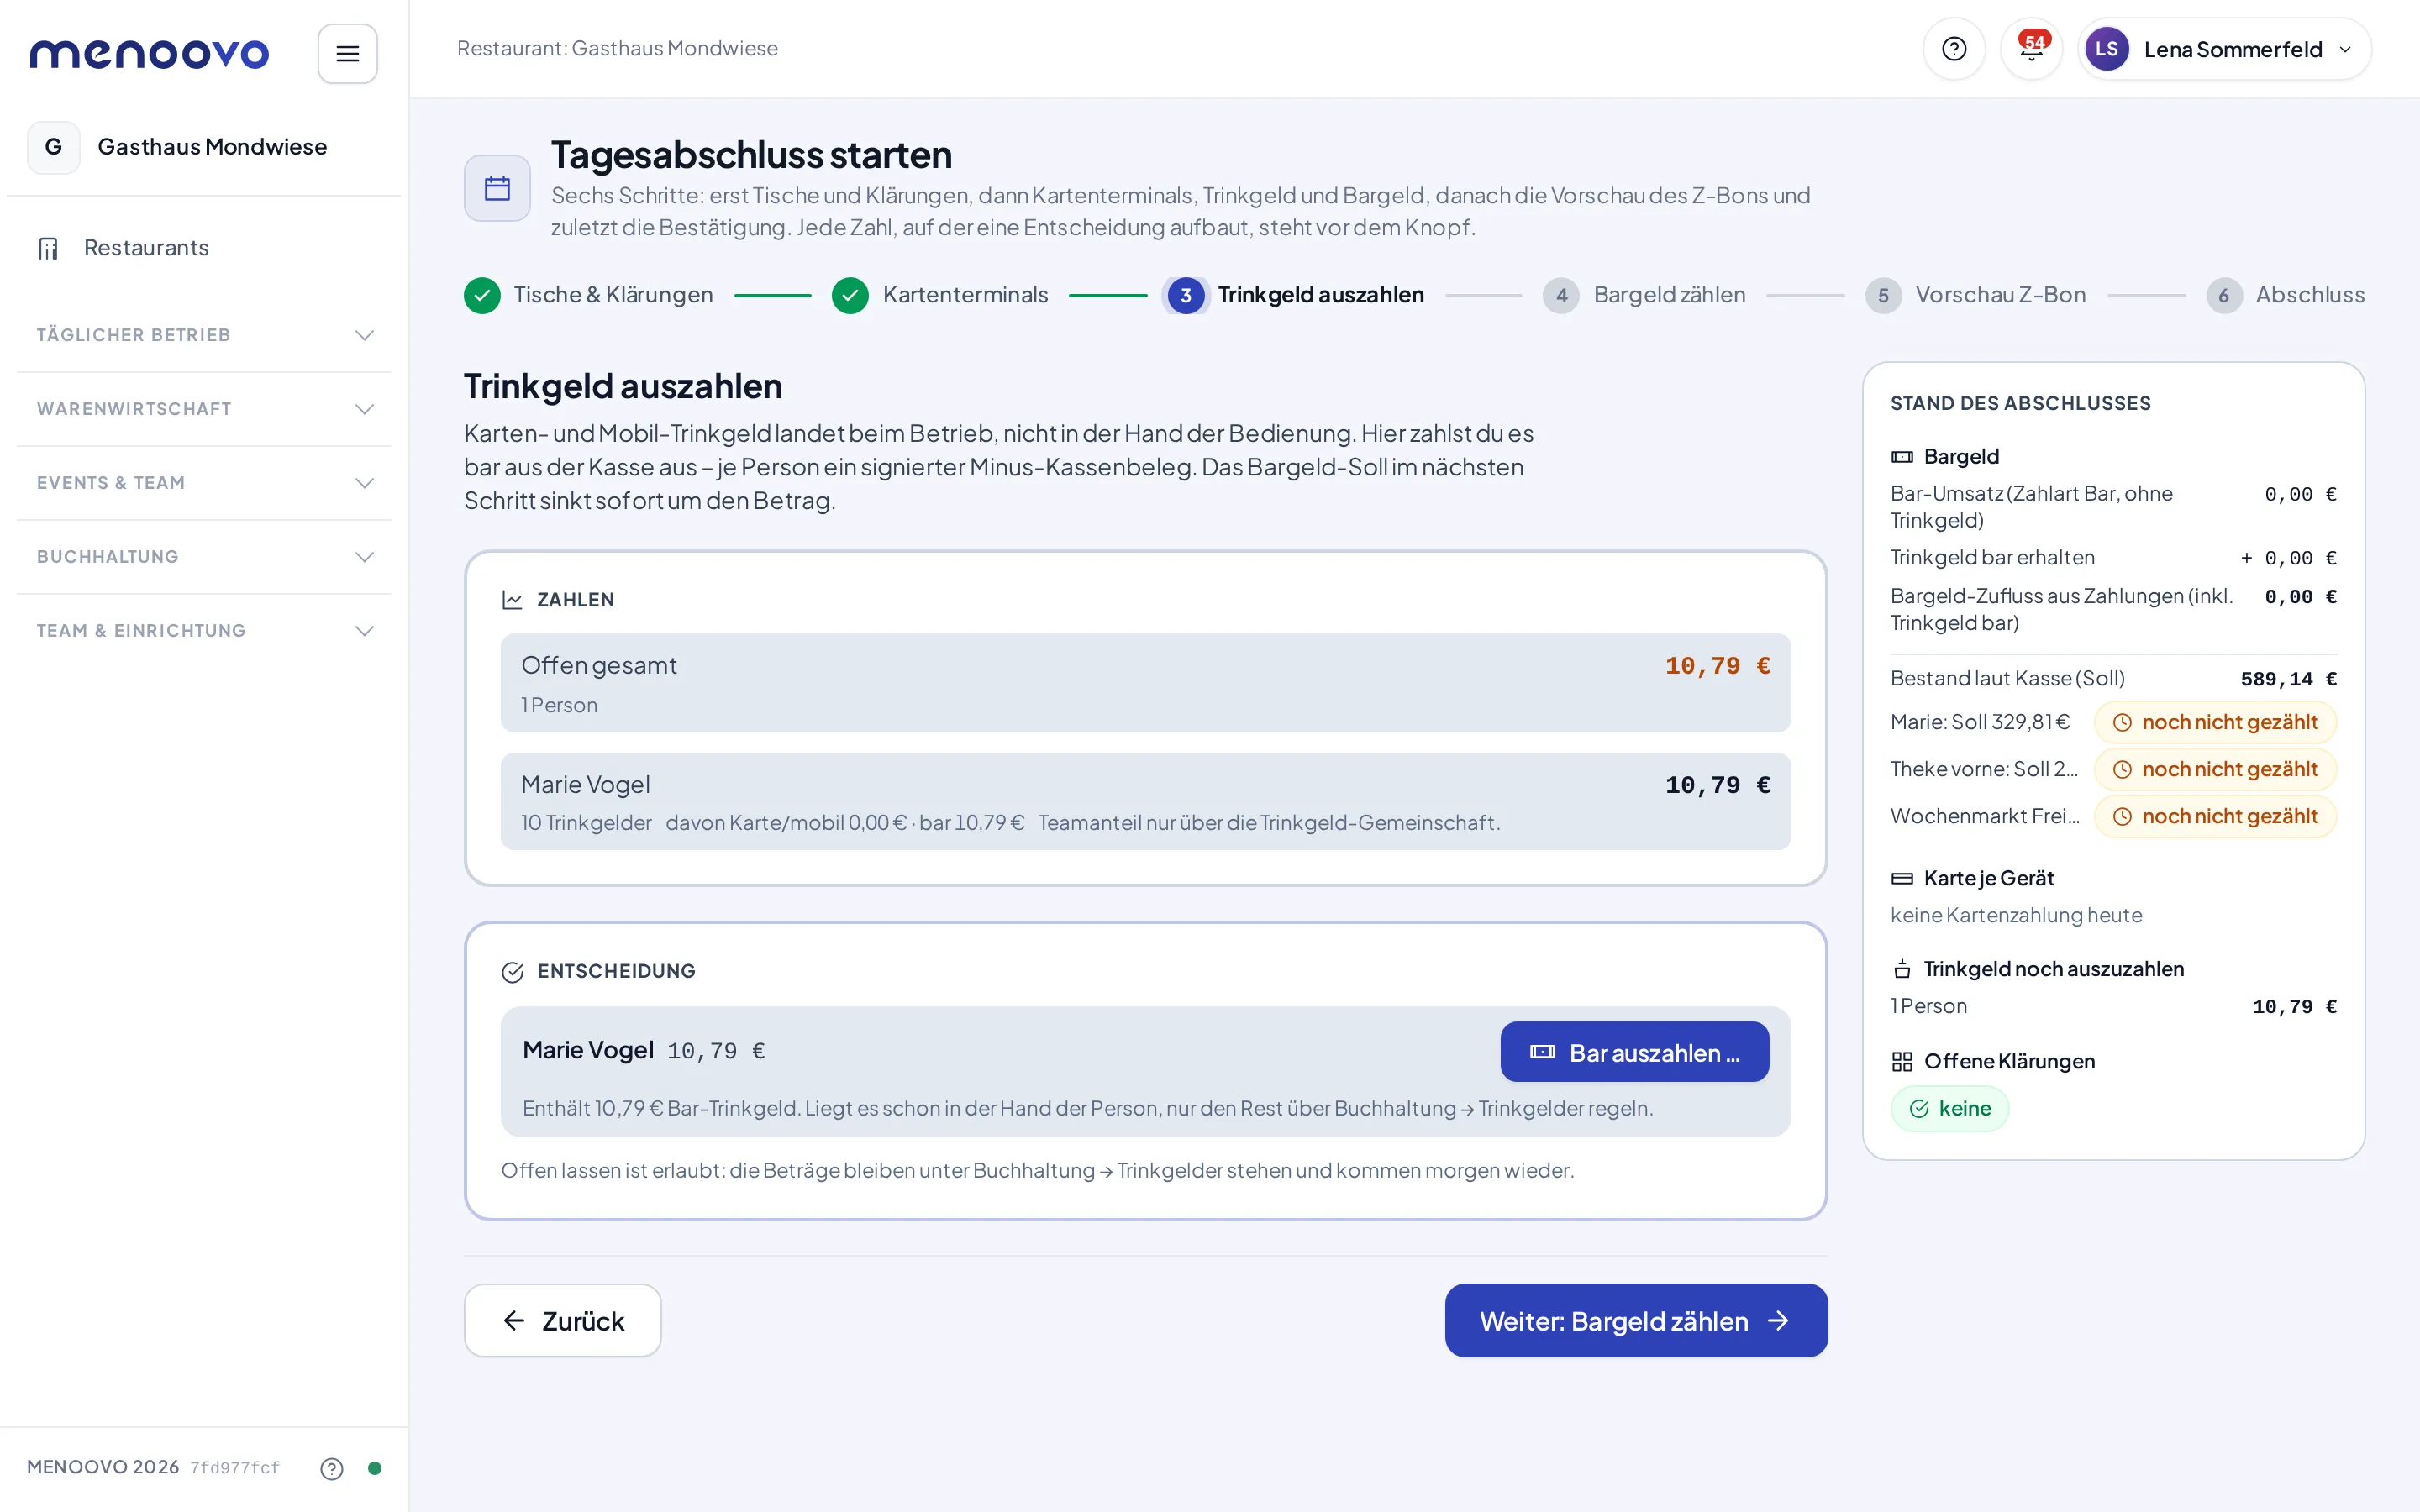Click 'Bestand laut Kasse (Soll)' 589,14 € value
The image size is (2420, 1512).
point(2288,679)
